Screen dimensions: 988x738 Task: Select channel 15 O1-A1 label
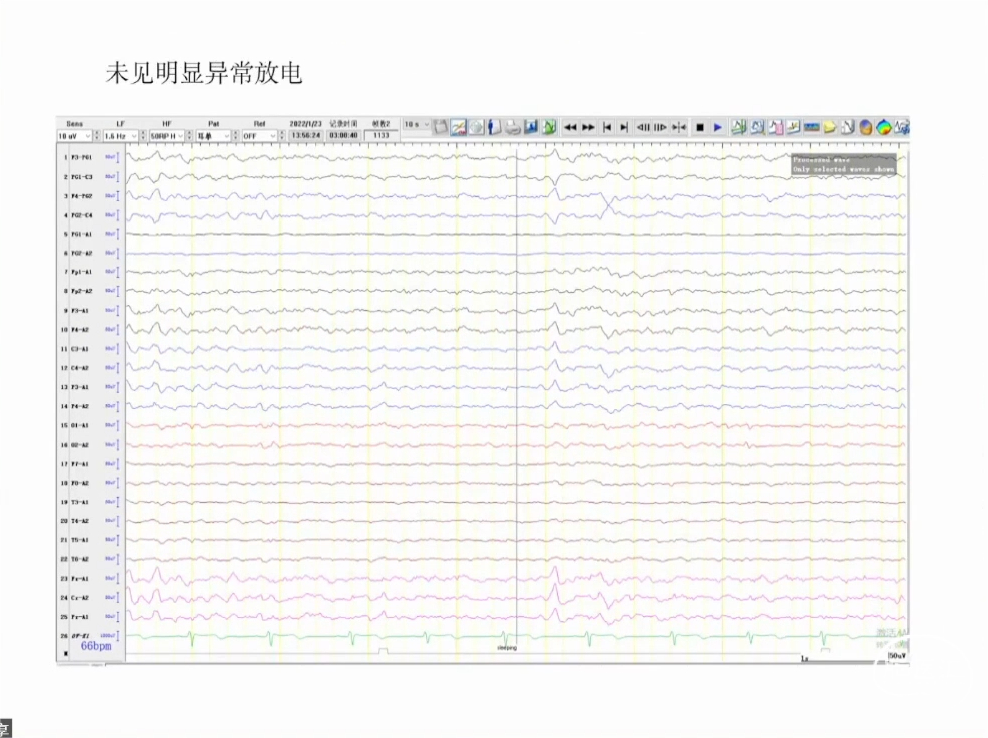pyautogui.click(x=76, y=426)
